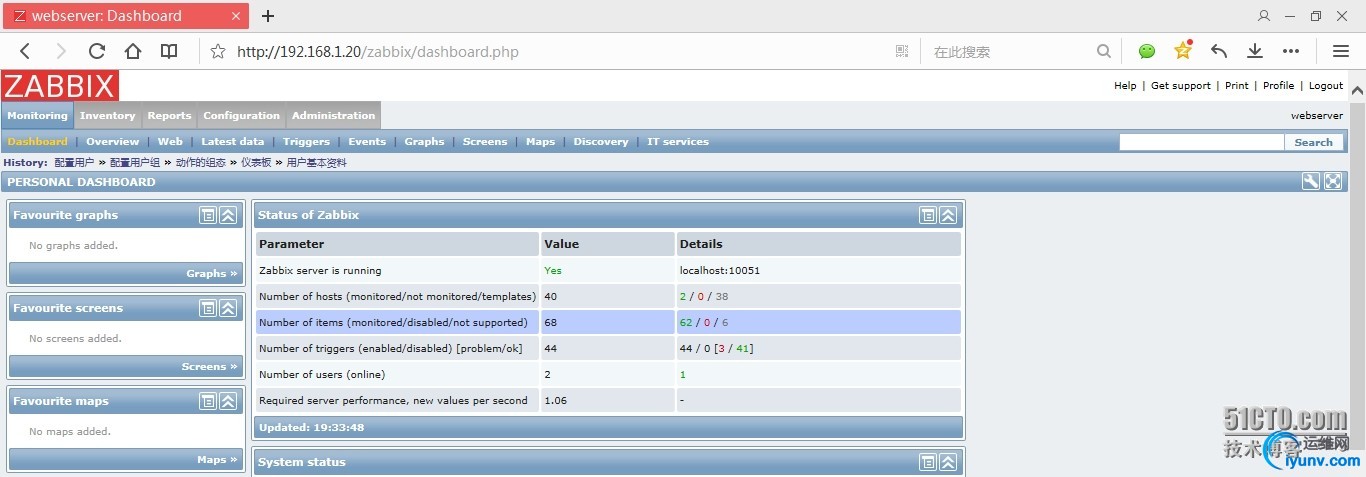This screenshot has height=477, width=1366.
Task: Open the downloads arrow icon
Action: (1255, 51)
